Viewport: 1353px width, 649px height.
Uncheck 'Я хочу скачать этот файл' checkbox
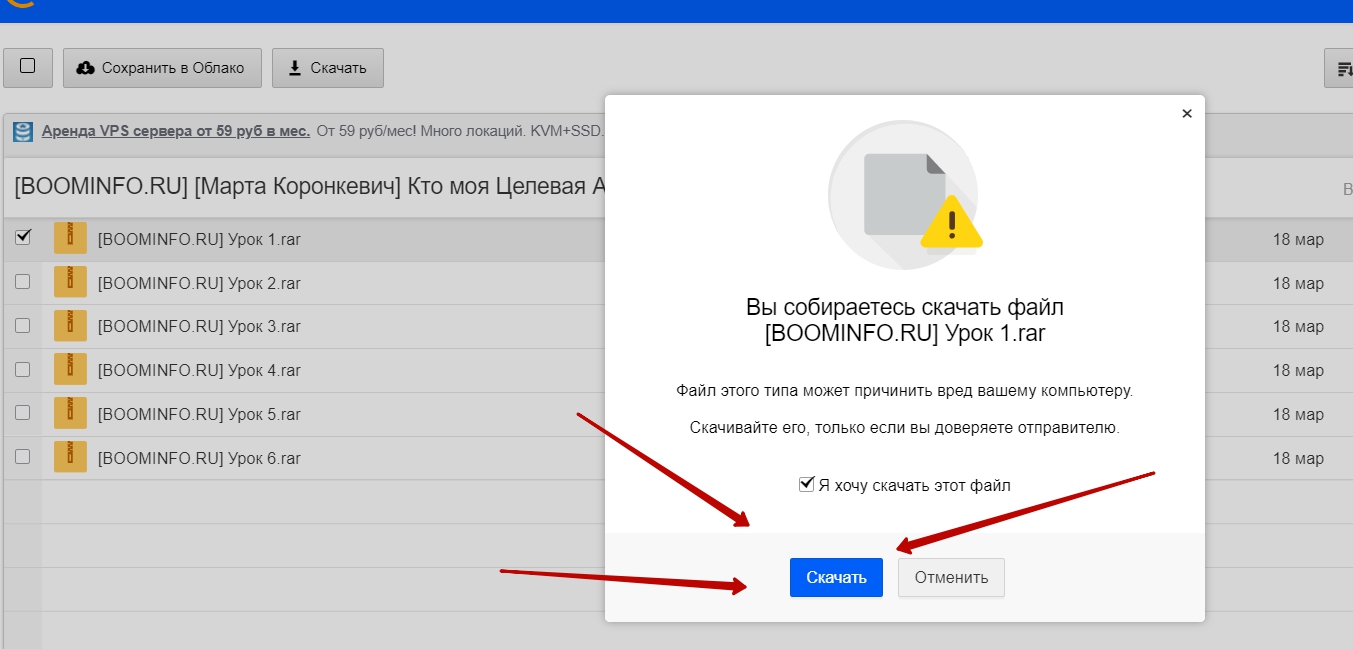tap(807, 484)
